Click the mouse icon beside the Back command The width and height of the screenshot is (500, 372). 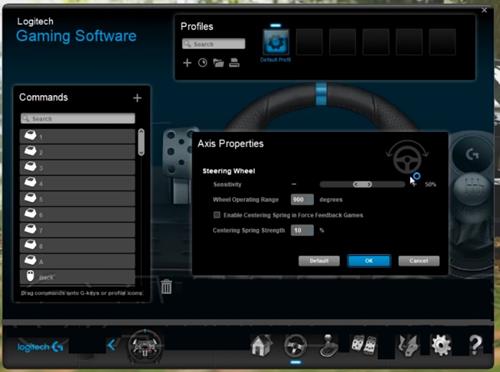[30, 276]
